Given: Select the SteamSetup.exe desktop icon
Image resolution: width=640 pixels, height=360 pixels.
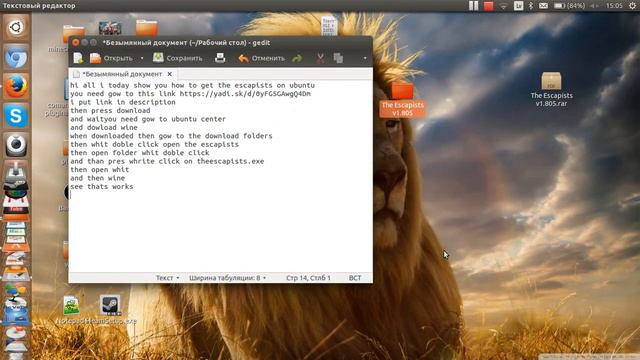Looking at the screenshot, I should tap(111, 310).
